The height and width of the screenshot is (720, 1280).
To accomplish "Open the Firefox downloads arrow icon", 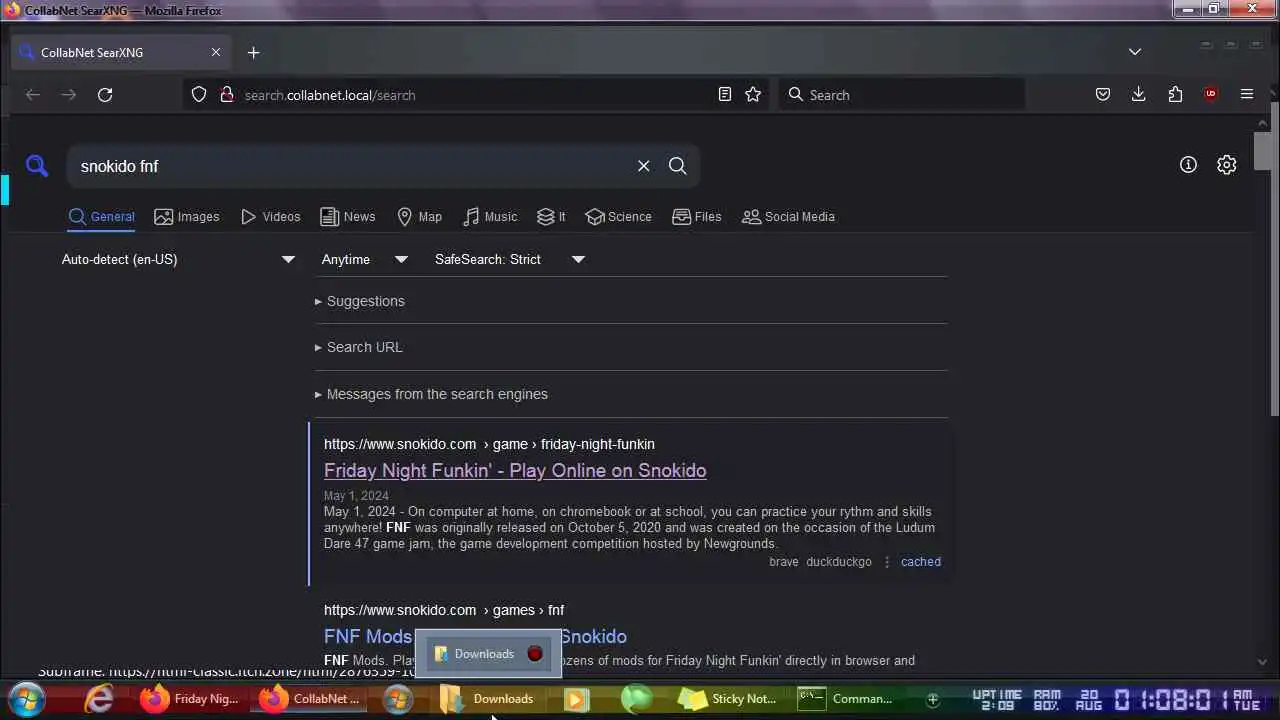I will [1139, 94].
